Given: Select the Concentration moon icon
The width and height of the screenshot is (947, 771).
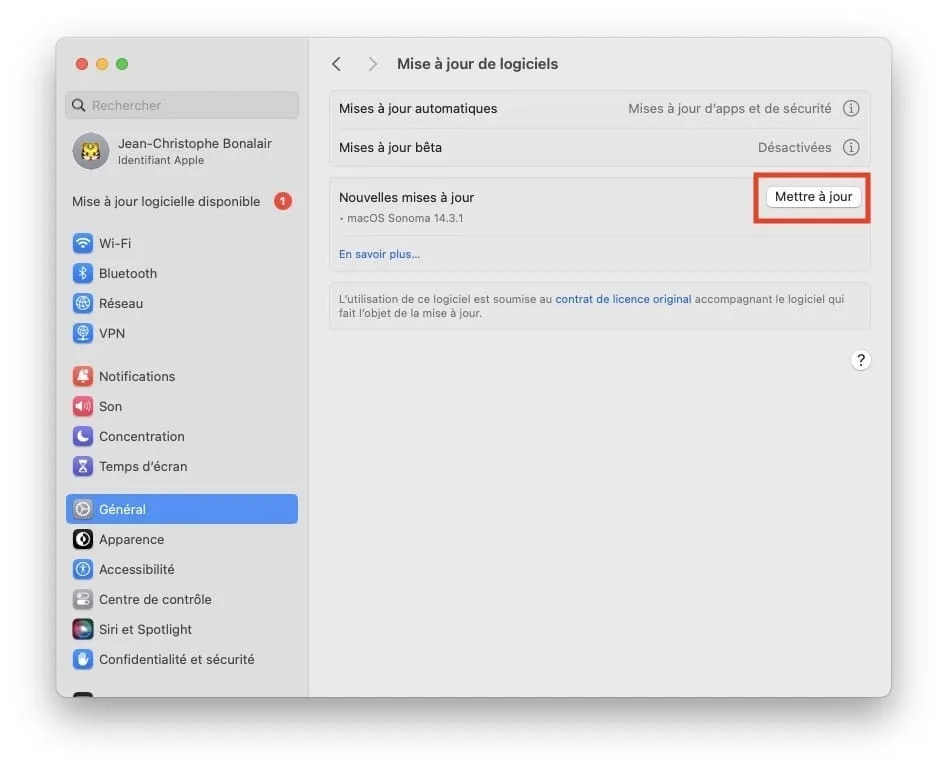Looking at the screenshot, I should tap(83, 436).
